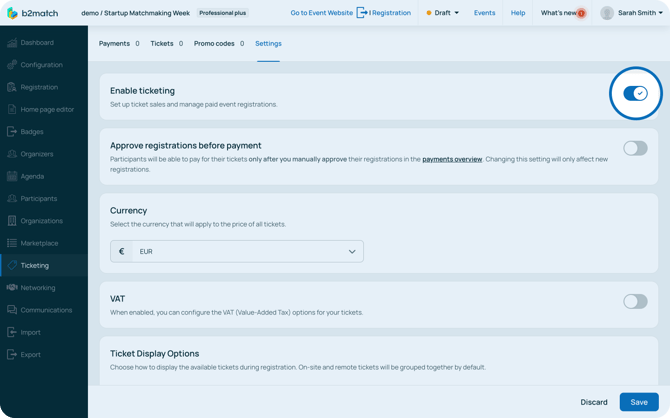This screenshot has width=670, height=418.
Task: Follow the payments overview link
Action: [x=452, y=159]
